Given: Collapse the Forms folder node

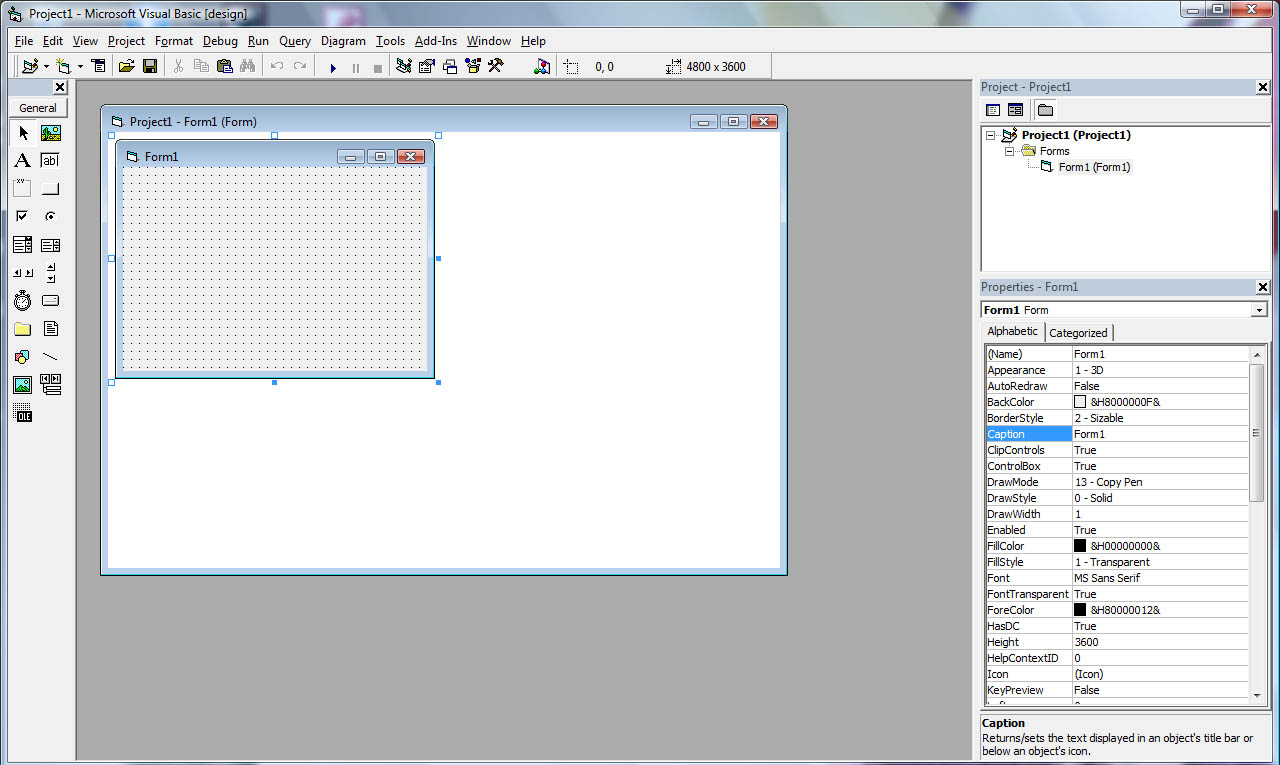Looking at the screenshot, I should [1009, 151].
